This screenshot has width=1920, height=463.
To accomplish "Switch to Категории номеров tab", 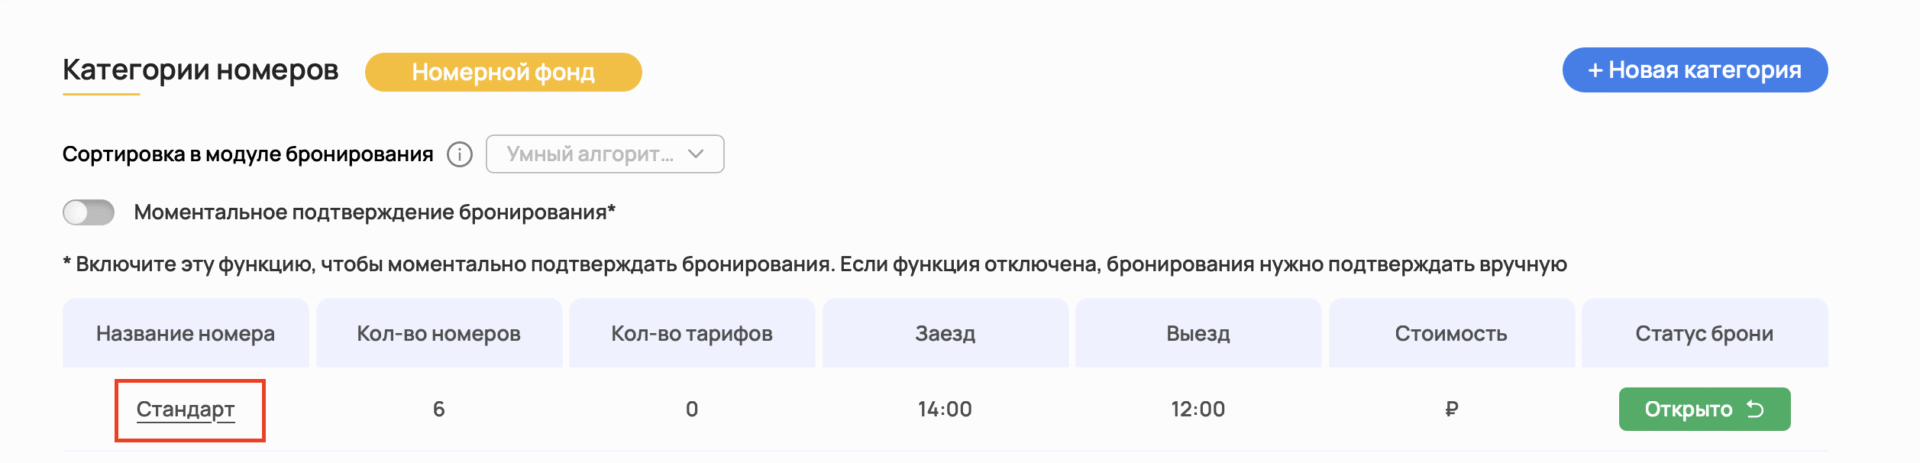I will [200, 70].
